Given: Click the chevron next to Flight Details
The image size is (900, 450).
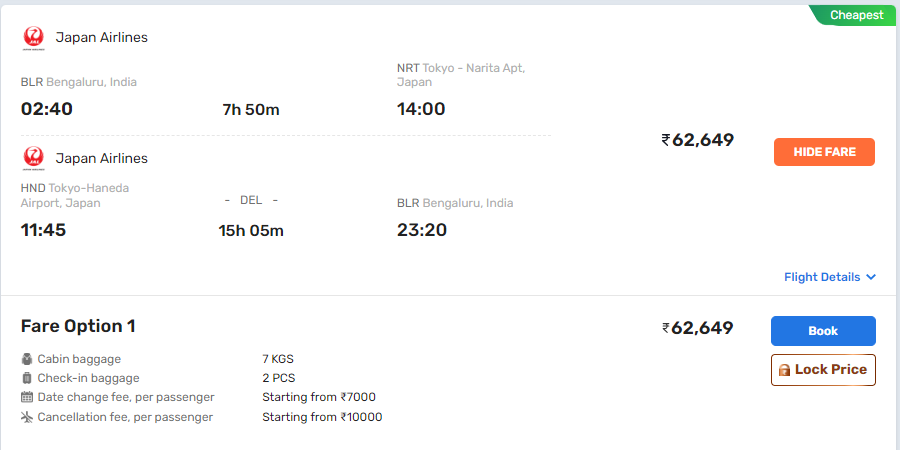Looking at the screenshot, I should pos(871,277).
